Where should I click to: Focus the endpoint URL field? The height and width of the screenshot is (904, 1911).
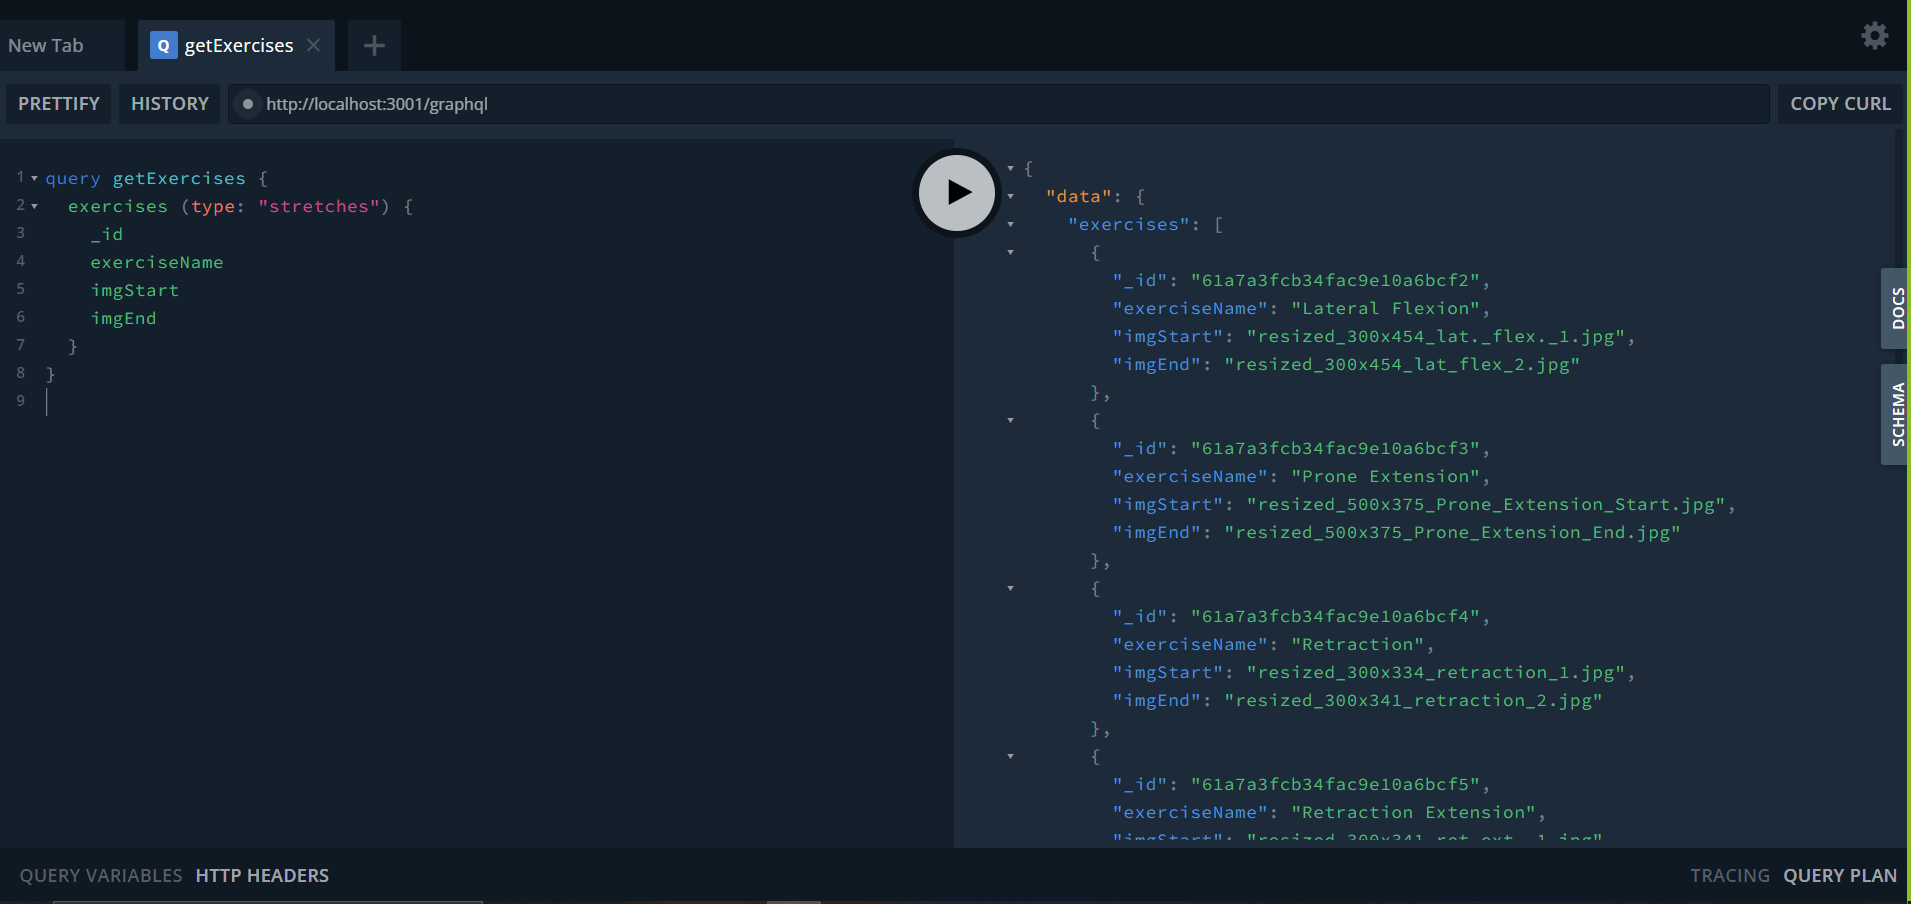1000,104
